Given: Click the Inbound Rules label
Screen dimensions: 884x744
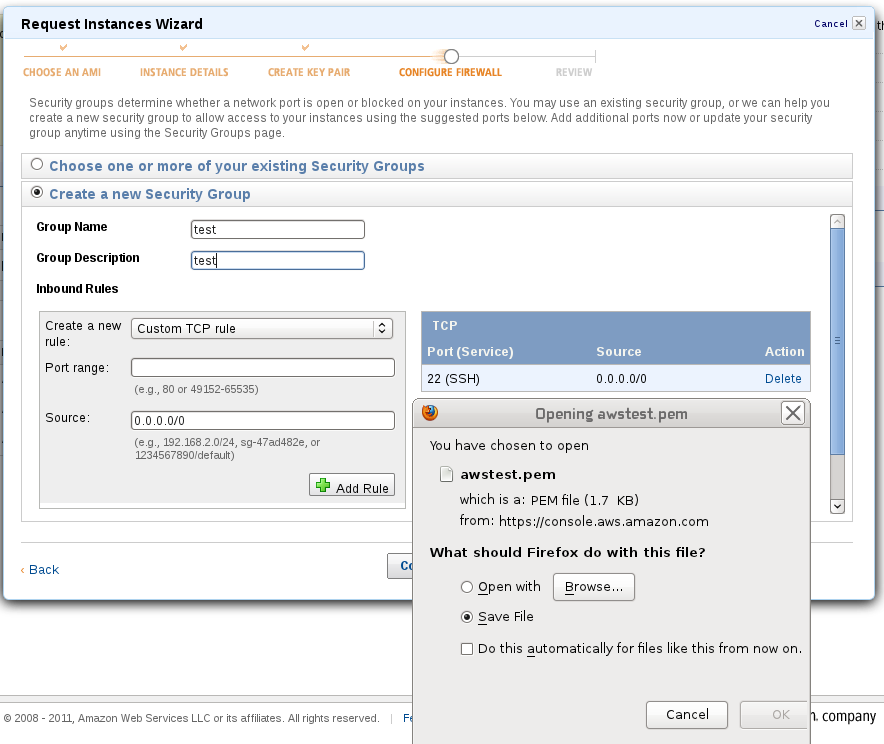Looking at the screenshot, I should 77,289.
